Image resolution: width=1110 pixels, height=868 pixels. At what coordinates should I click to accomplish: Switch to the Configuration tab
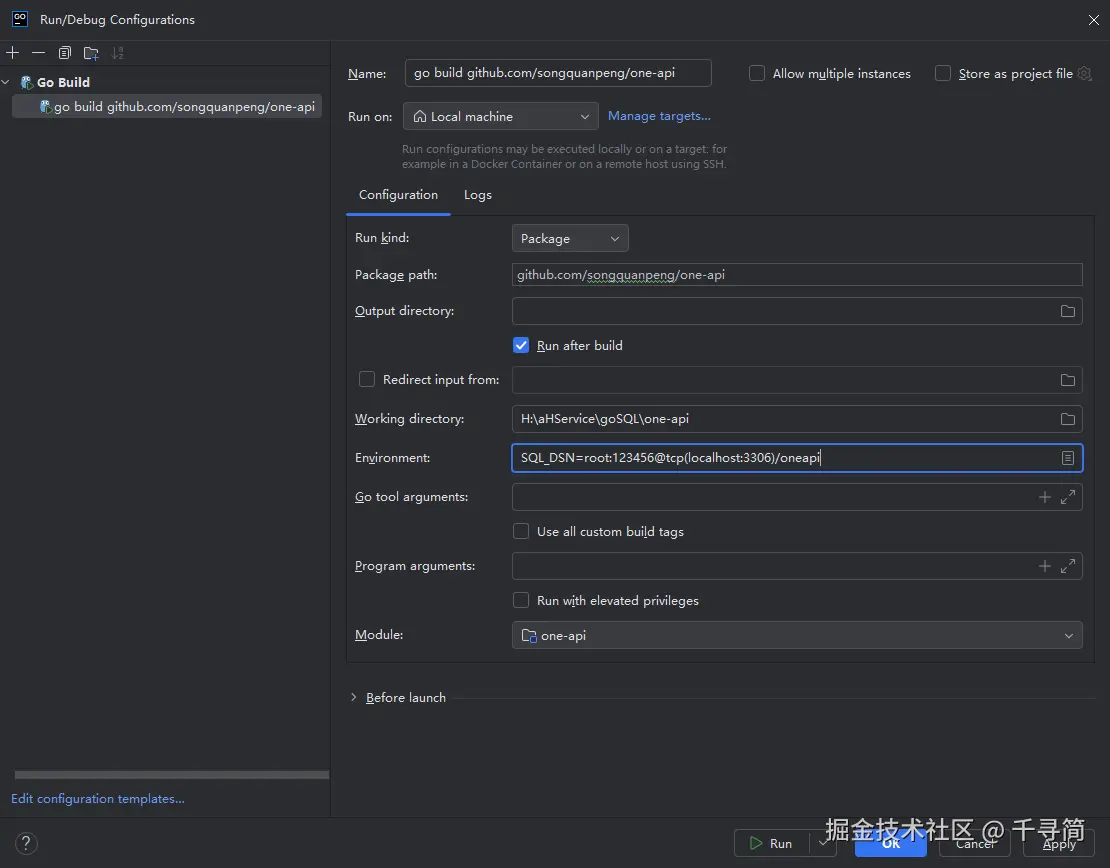pyautogui.click(x=398, y=195)
